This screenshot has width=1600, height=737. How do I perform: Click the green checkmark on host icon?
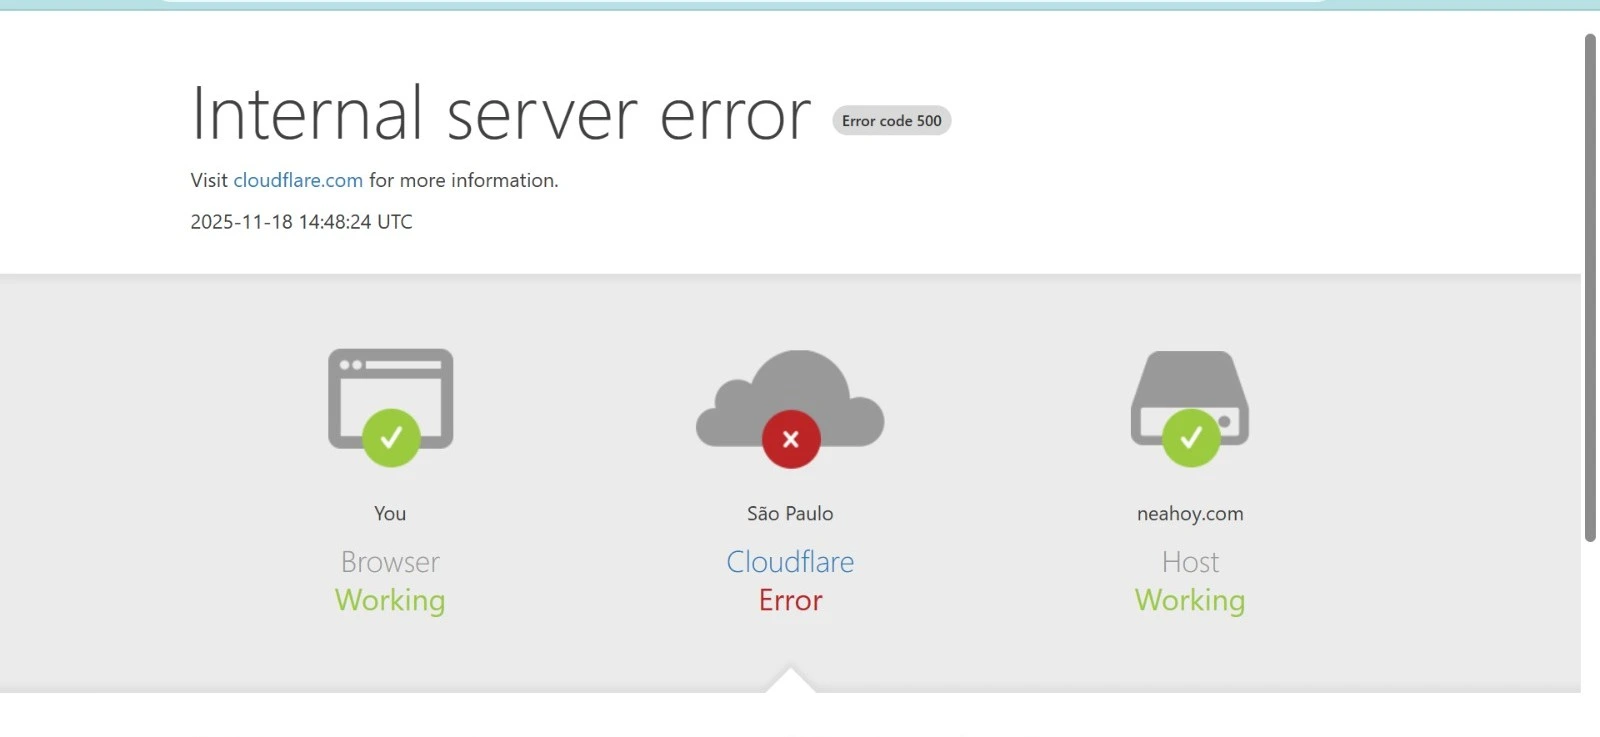point(1191,438)
